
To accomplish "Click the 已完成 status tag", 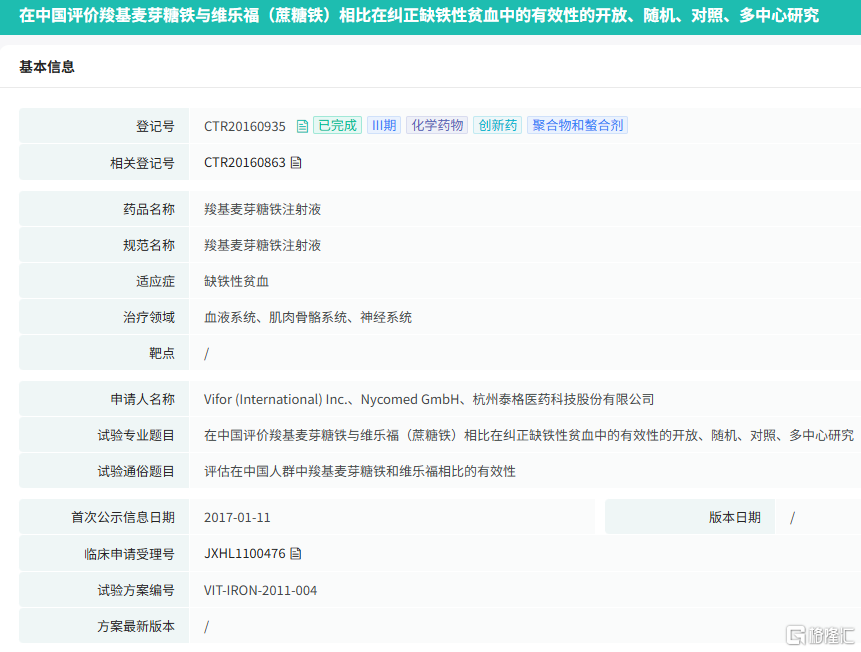I will [x=337, y=125].
